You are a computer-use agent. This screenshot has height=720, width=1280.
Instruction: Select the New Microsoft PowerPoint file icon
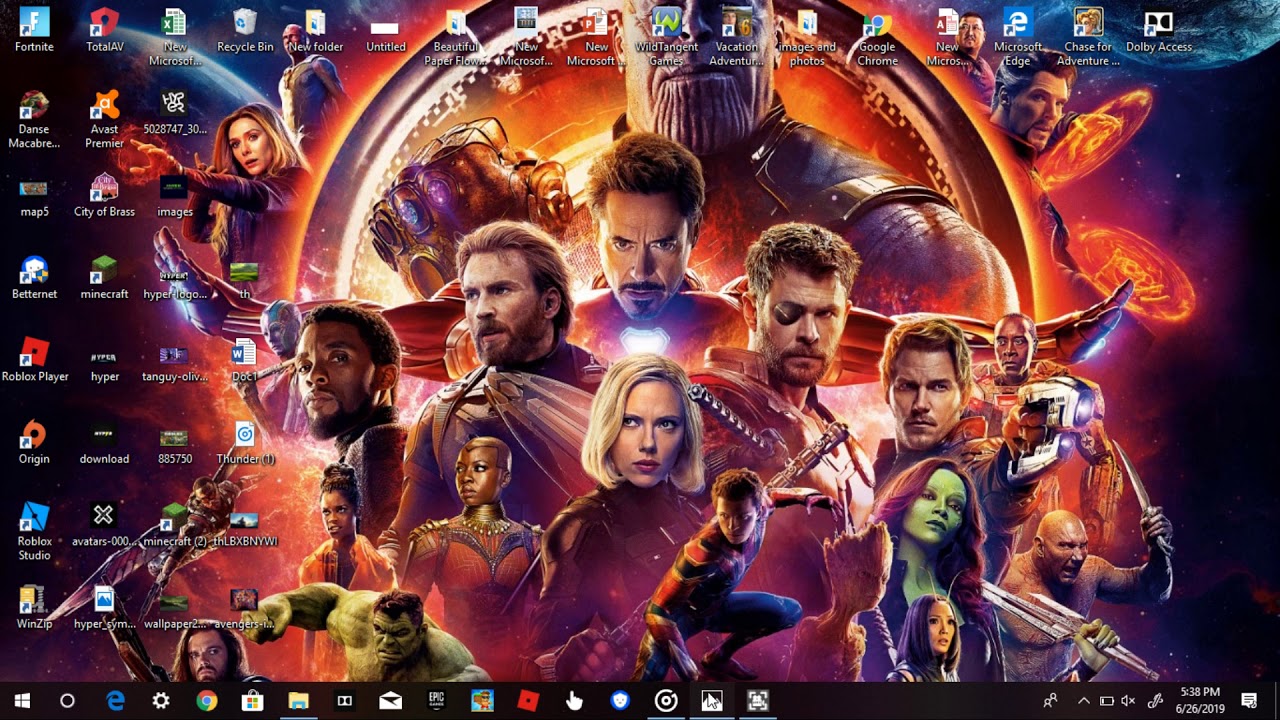(x=596, y=37)
